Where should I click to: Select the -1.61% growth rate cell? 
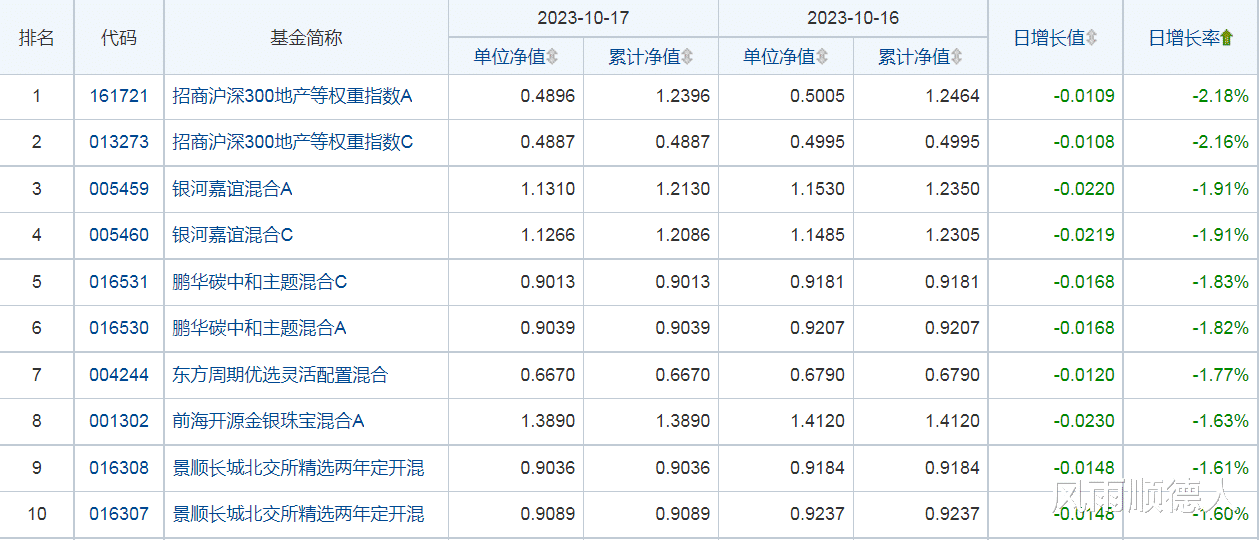1191,468
